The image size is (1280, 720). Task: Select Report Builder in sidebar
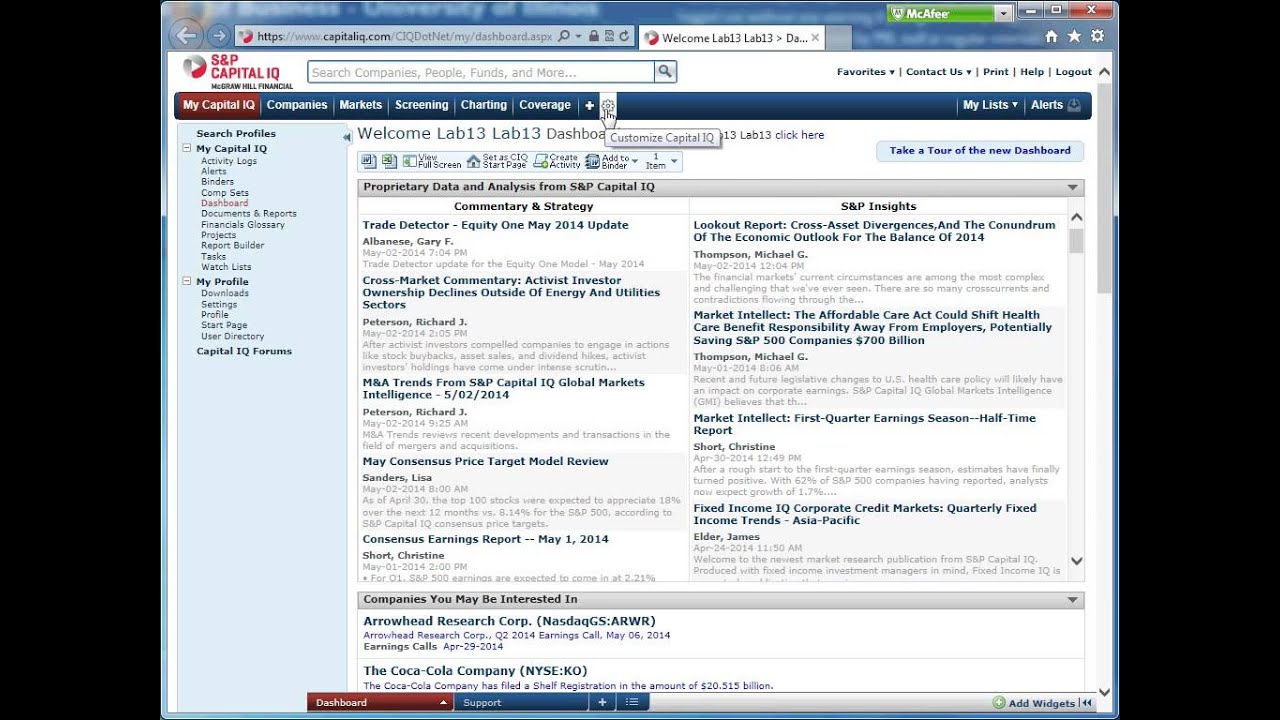(x=232, y=245)
